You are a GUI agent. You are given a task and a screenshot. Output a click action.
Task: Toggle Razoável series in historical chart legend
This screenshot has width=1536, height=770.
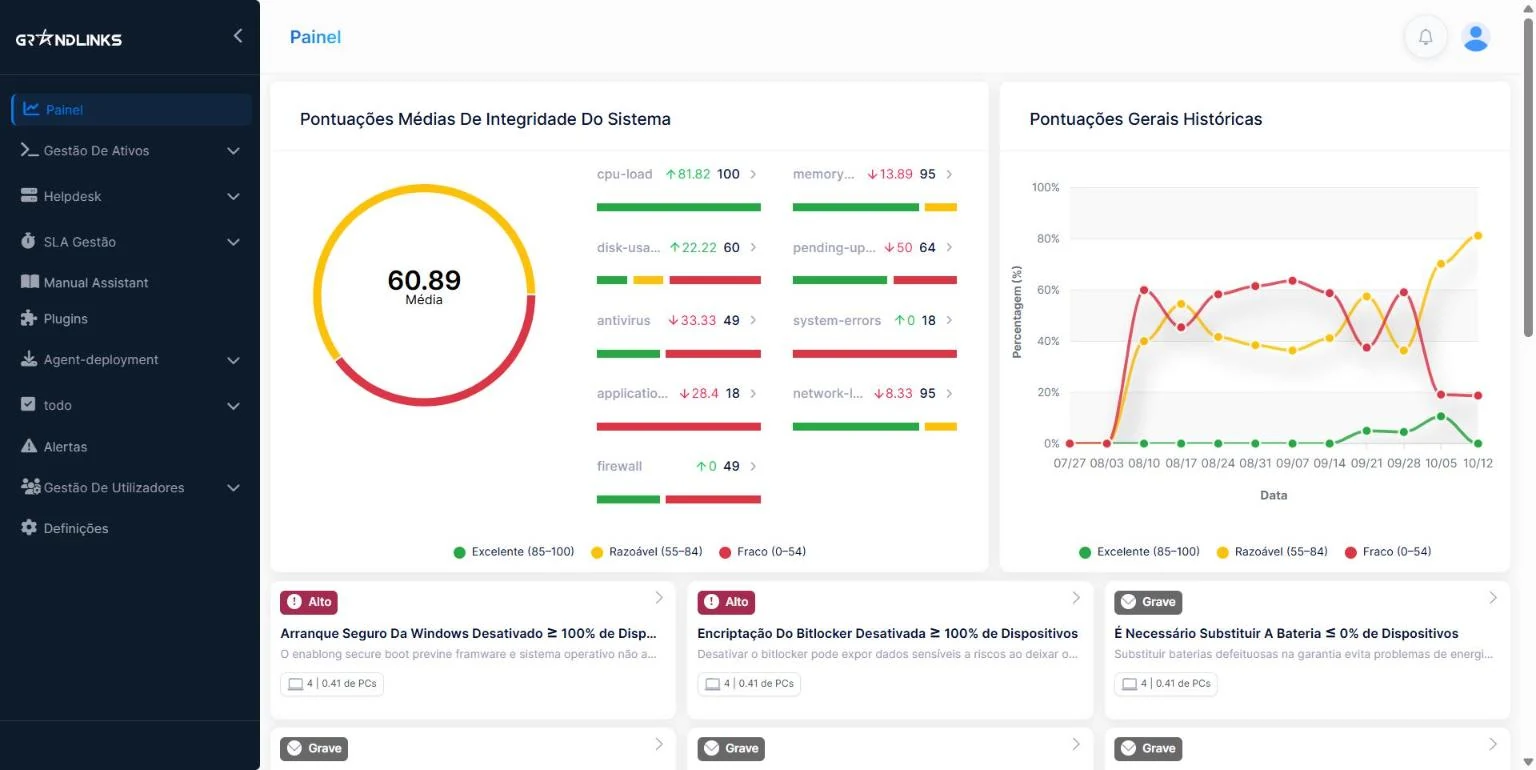point(1272,551)
